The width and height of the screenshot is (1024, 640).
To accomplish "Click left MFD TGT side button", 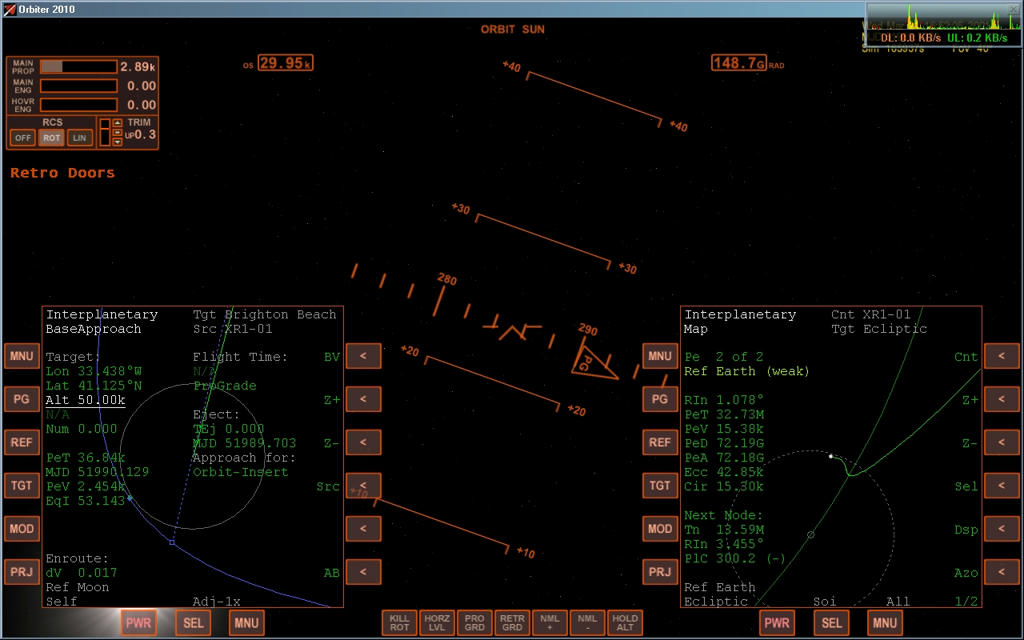I will point(22,485).
